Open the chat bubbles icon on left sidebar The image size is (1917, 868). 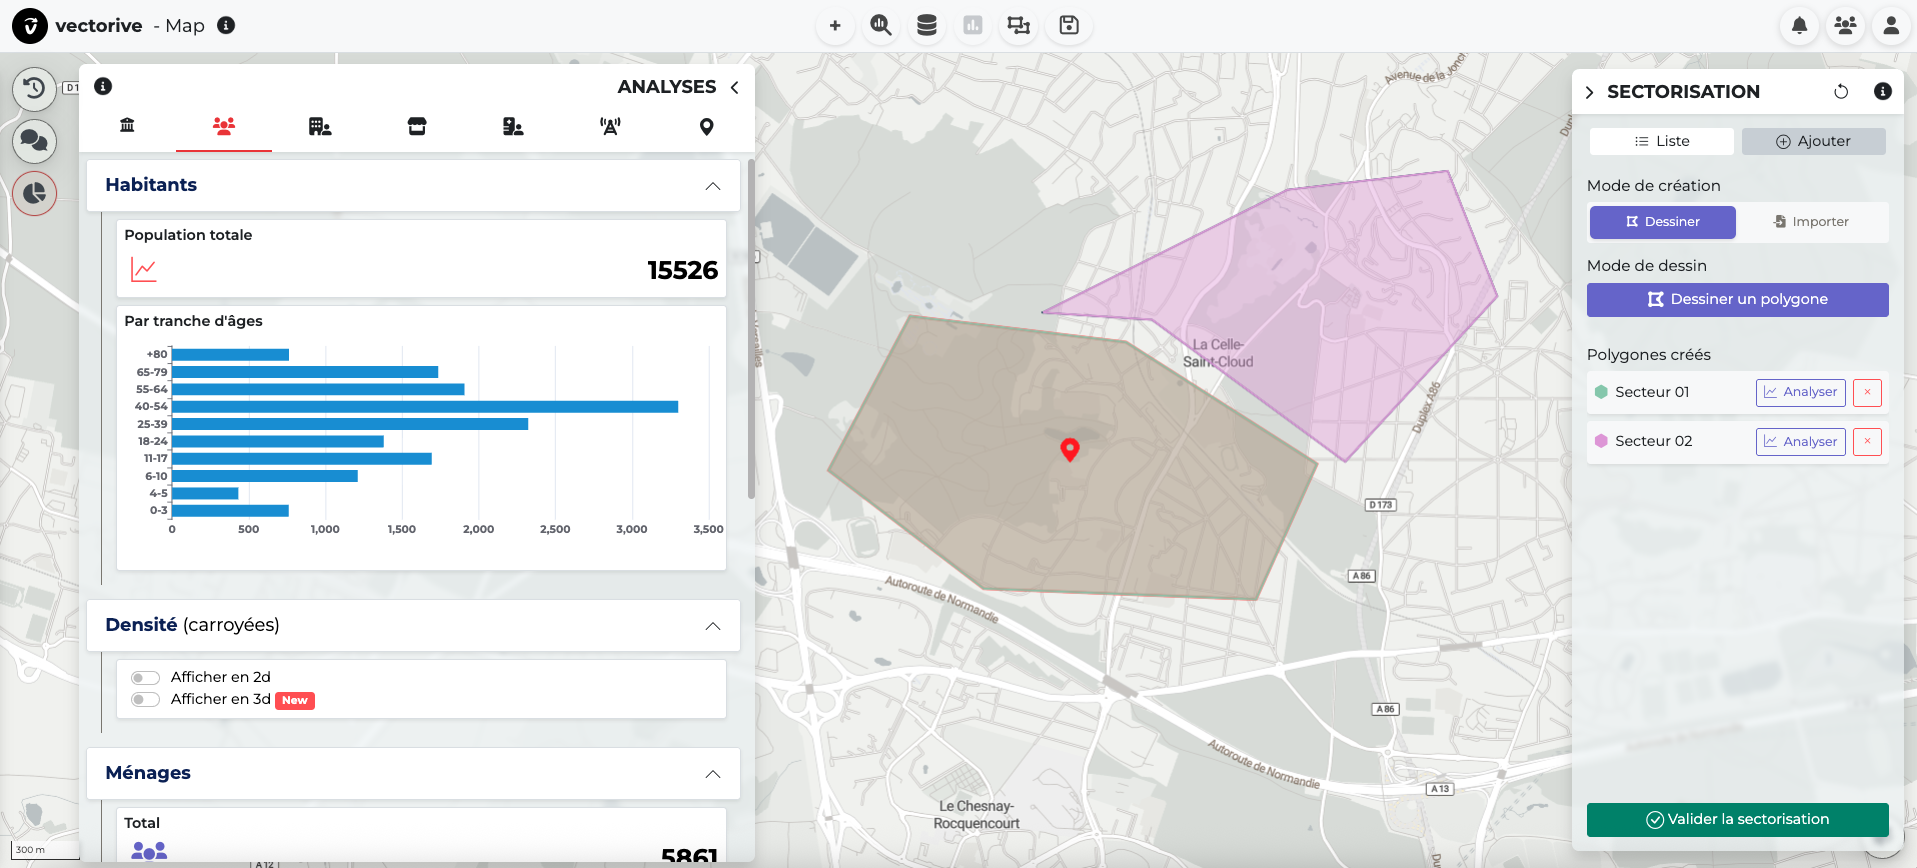tap(34, 141)
